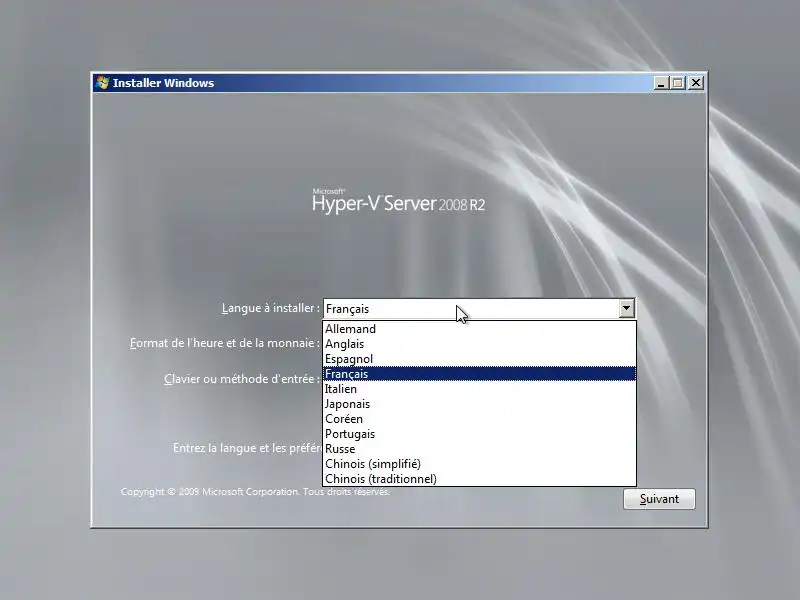
Task: Click the Format de l'heure et de la monnaie label
Action: point(225,343)
